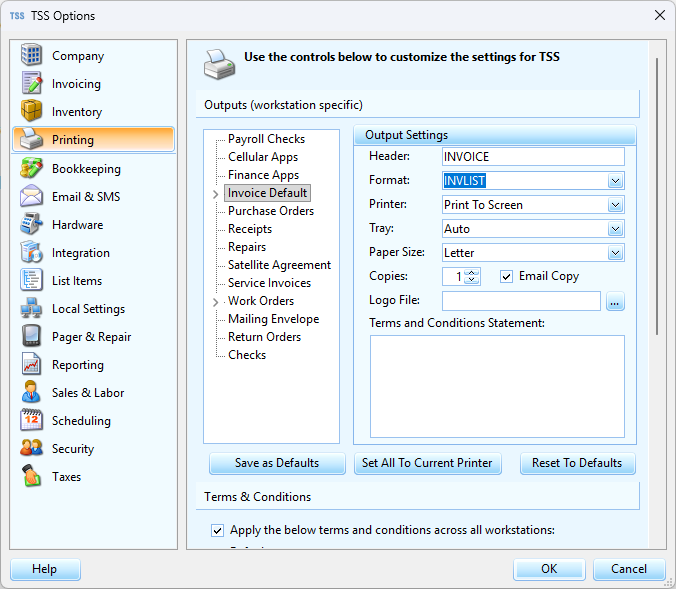Expand the Work Orders tree node
Image resolution: width=676 pixels, height=589 pixels.
click(x=215, y=301)
